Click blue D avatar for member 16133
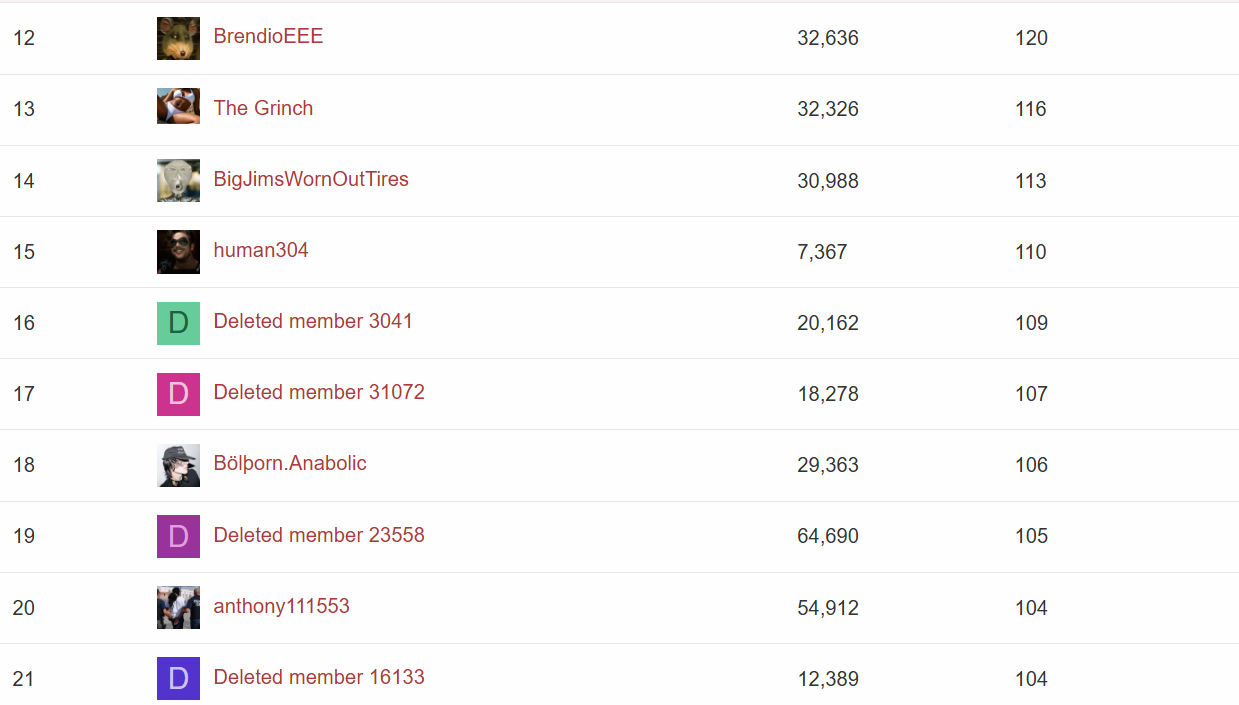This screenshot has height=705, width=1239. (178, 678)
